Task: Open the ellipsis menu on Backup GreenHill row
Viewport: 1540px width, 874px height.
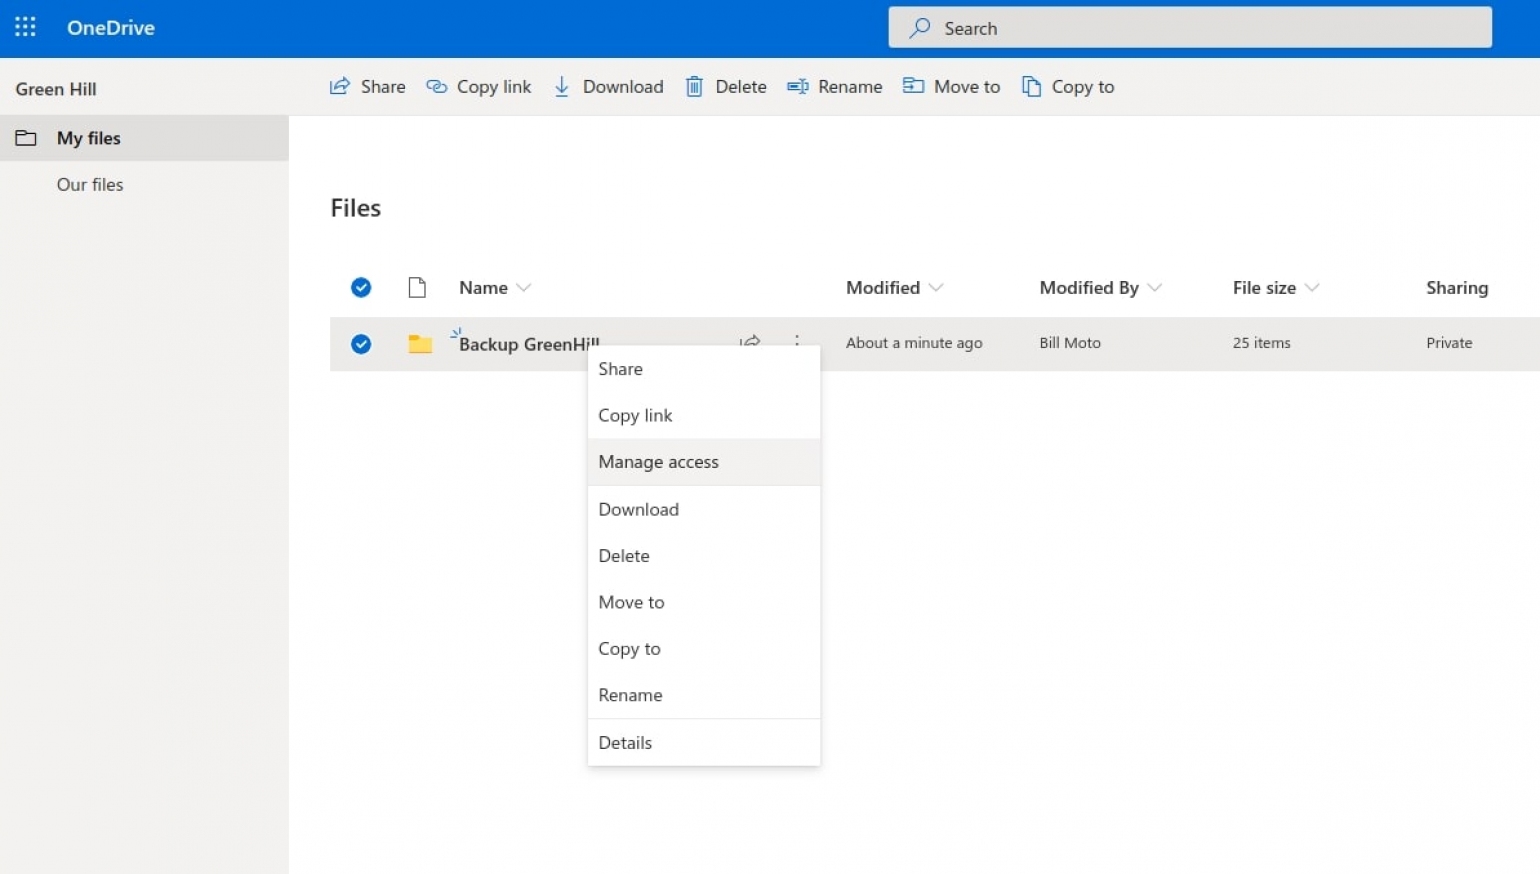Action: coord(797,341)
